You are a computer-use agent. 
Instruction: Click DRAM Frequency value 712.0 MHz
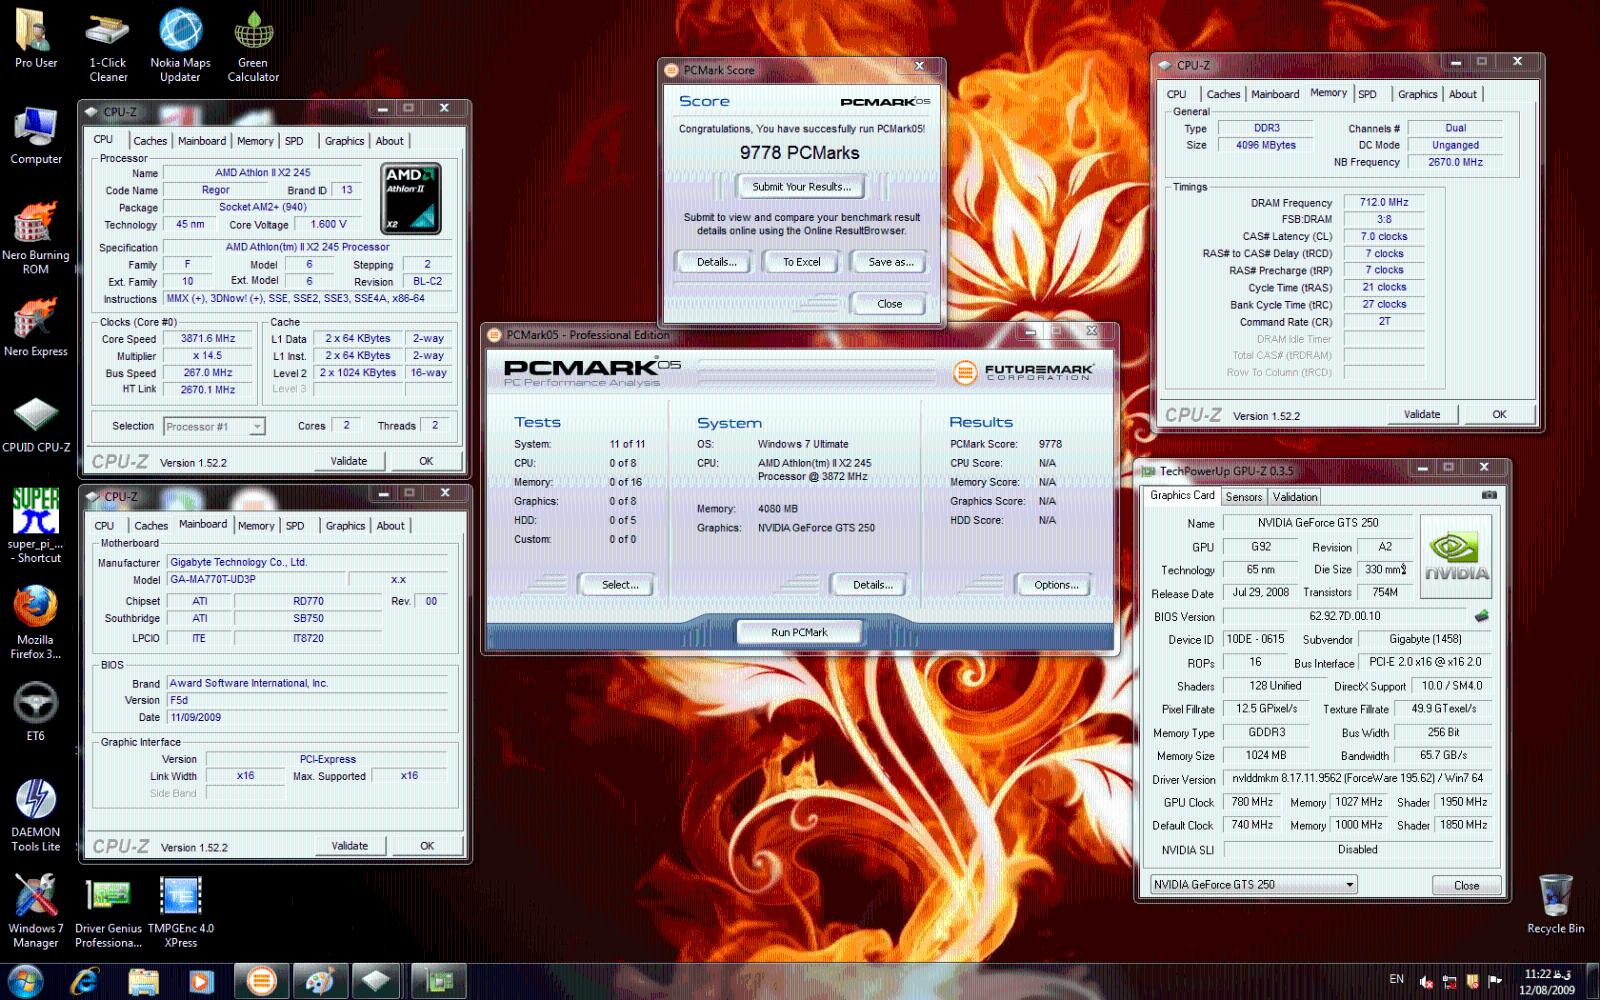point(1384,202)
